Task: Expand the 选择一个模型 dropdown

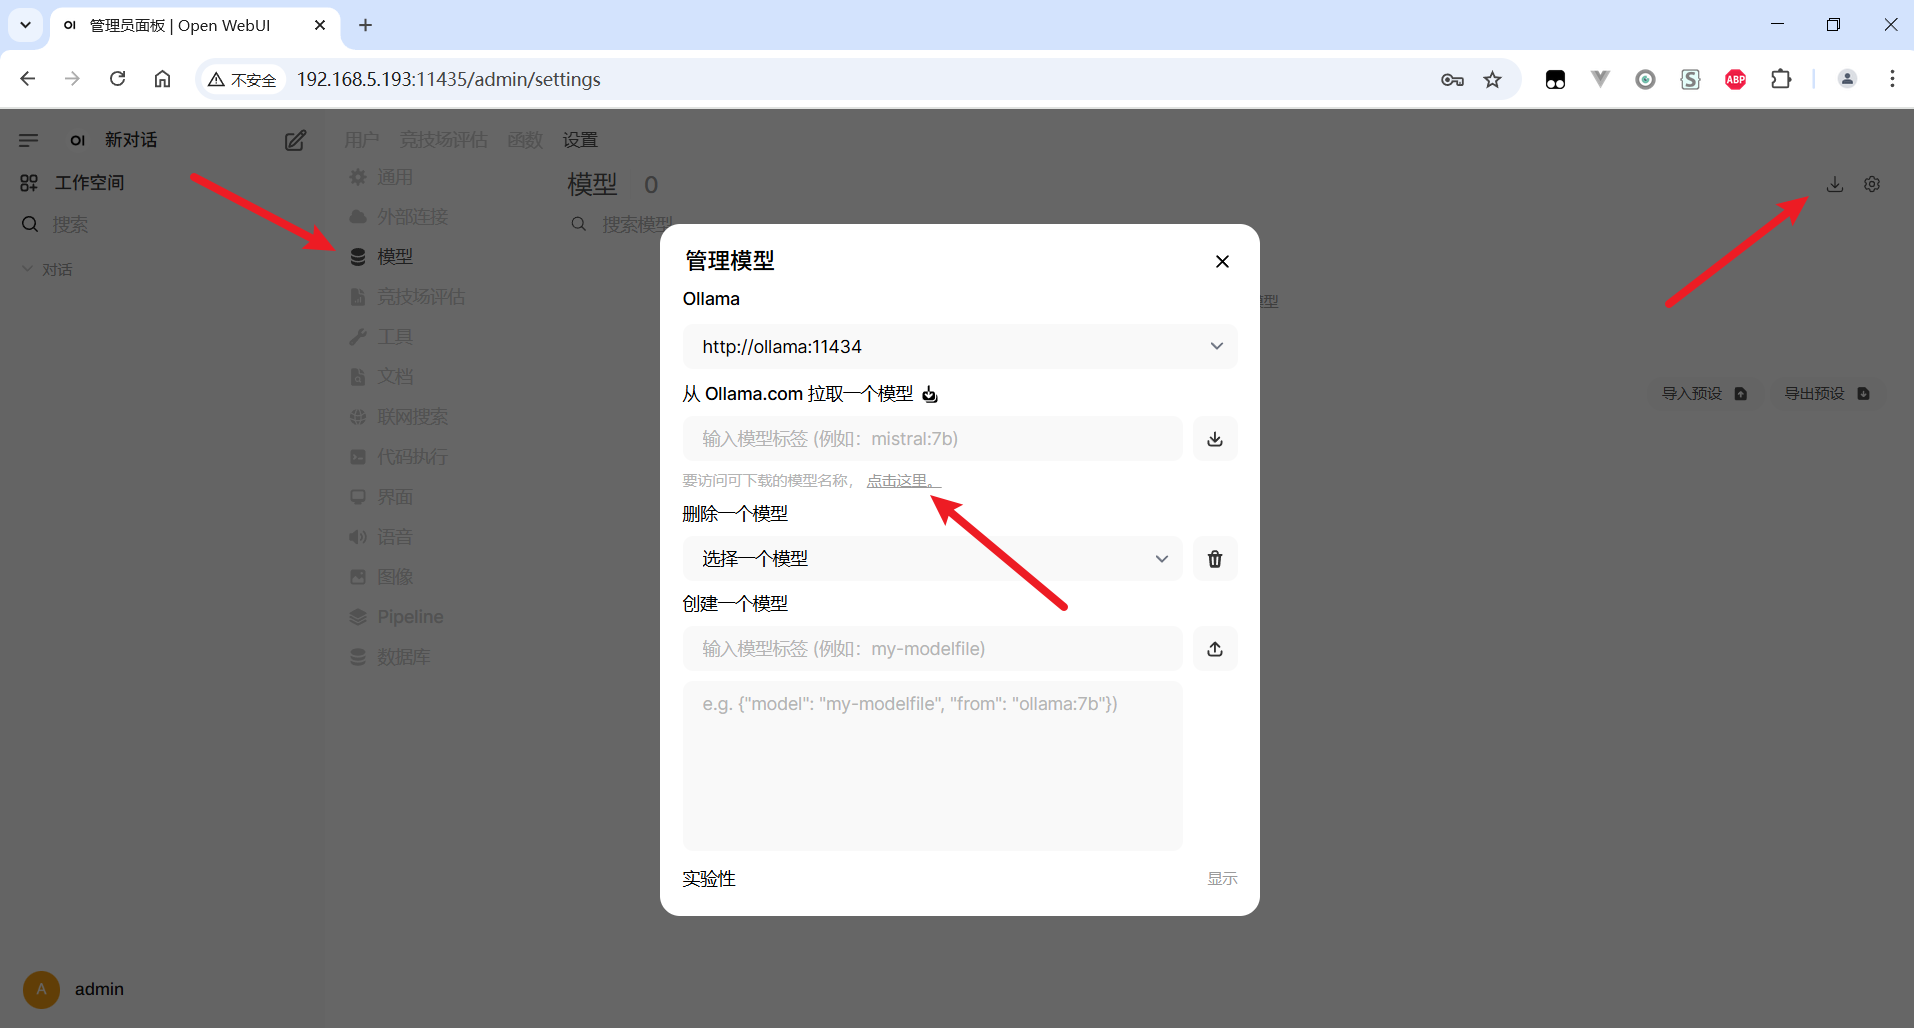Action: pos(932,559)
